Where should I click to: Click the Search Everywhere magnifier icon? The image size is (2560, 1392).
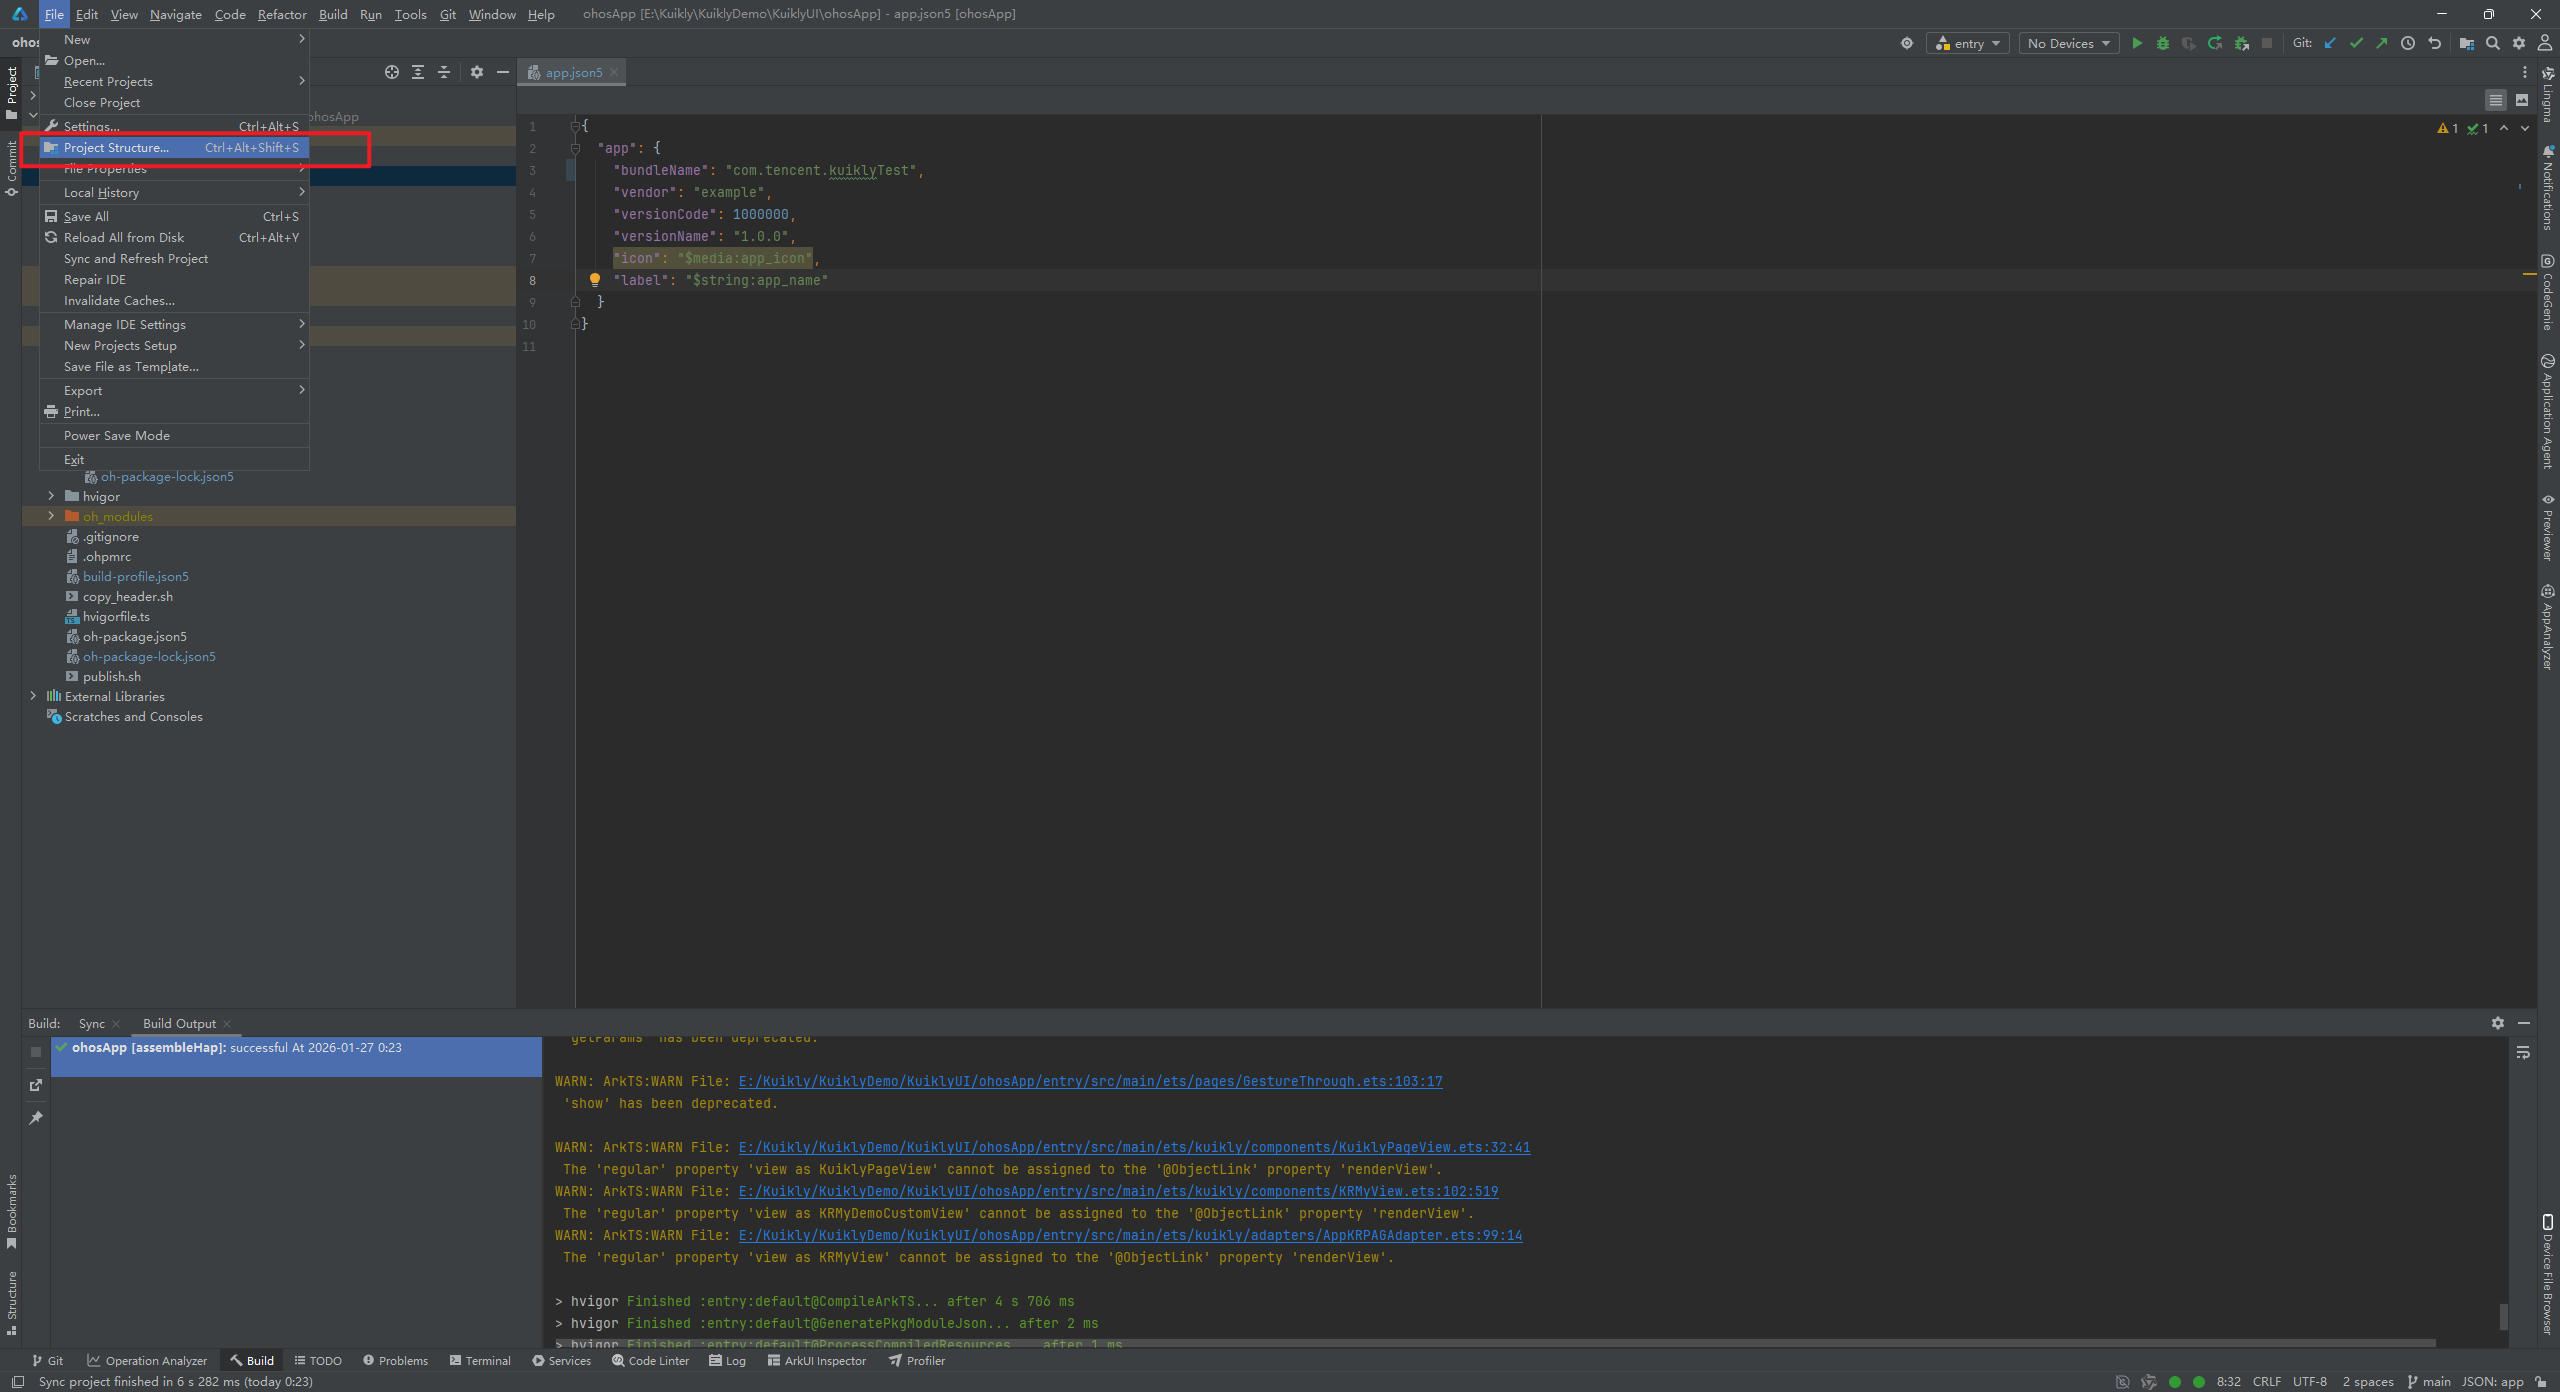coord(2493,43)
